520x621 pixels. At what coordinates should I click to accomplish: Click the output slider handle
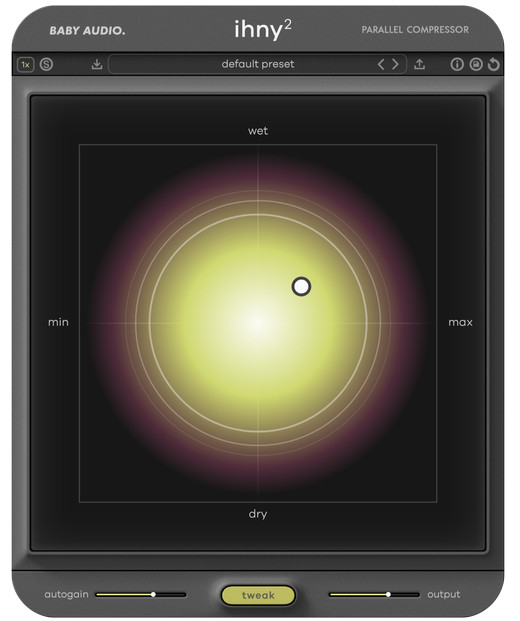[x=388, y=594]
